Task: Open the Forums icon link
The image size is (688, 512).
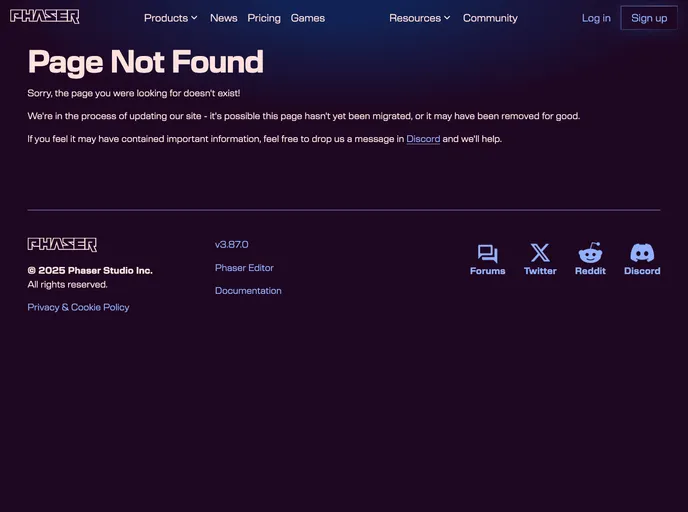Action: [x=487, y=260]
